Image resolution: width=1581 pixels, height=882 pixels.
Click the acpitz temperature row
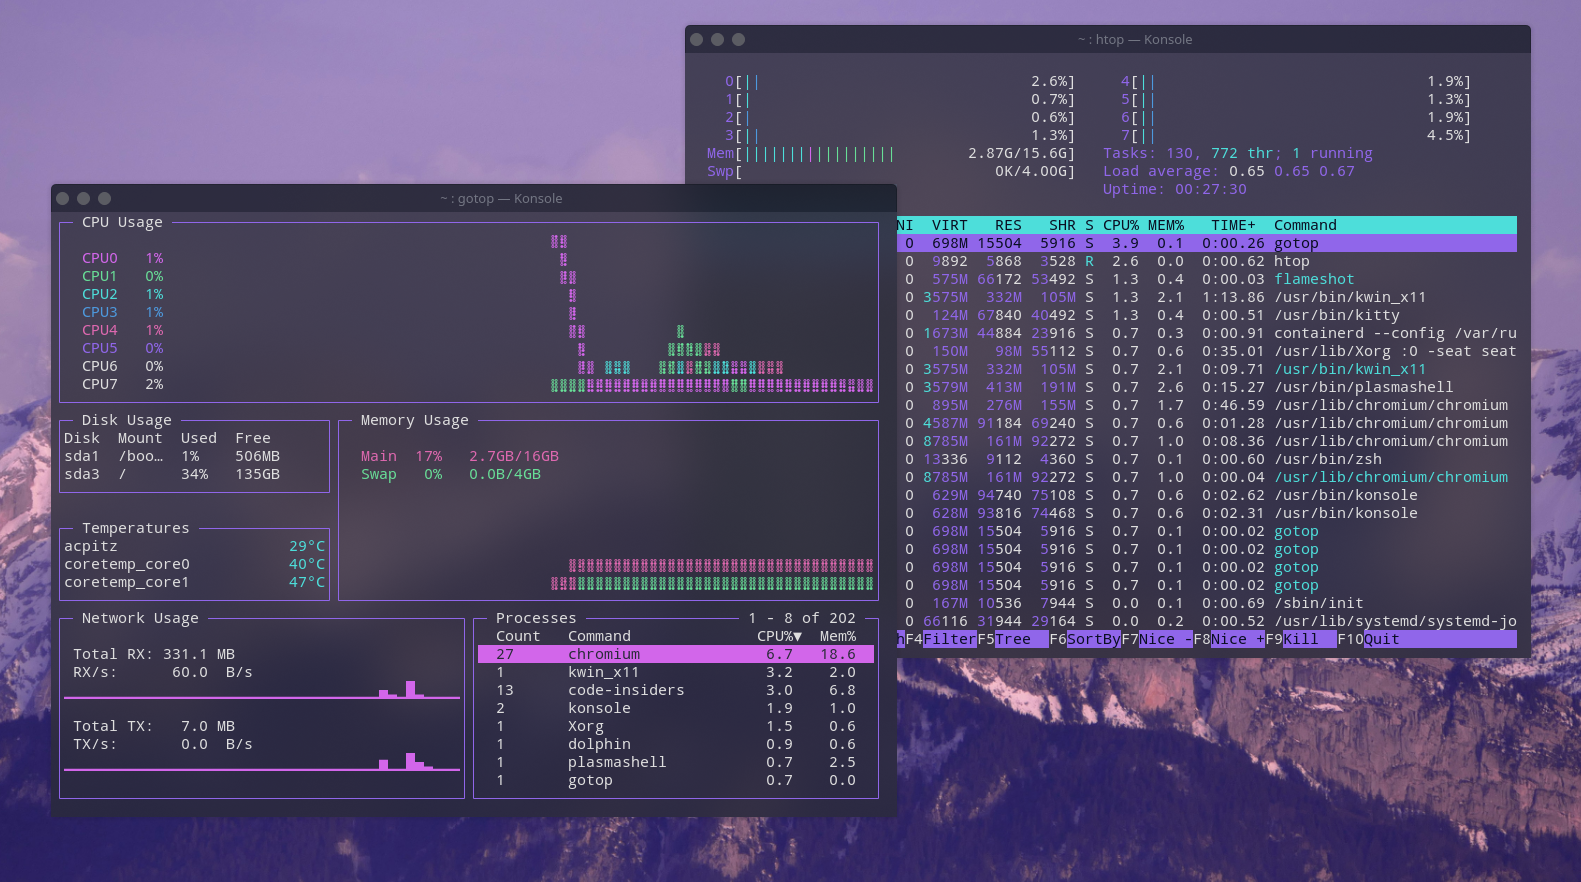pyautogui.click(x=195, y=546)
